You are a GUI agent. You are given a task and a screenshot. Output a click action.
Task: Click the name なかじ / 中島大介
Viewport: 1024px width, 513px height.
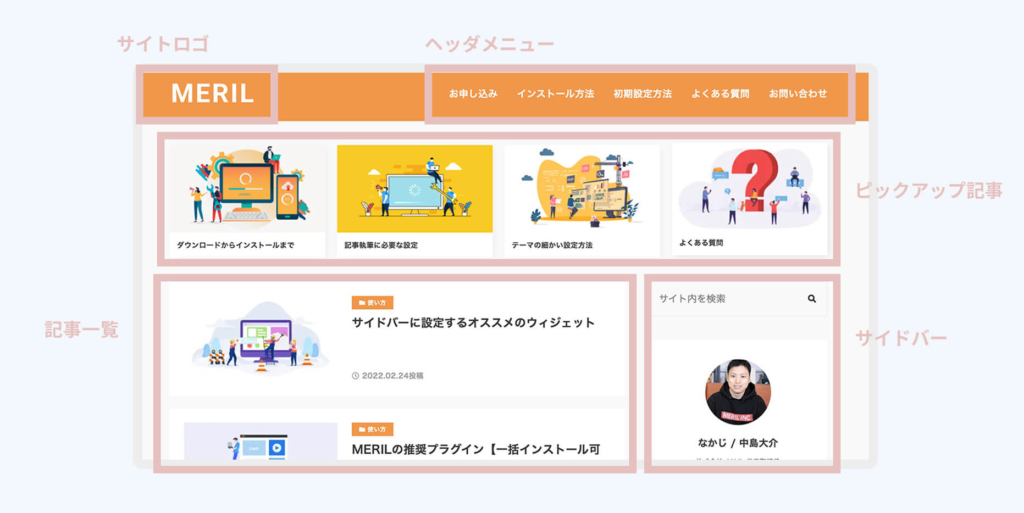tap(738, 443)
